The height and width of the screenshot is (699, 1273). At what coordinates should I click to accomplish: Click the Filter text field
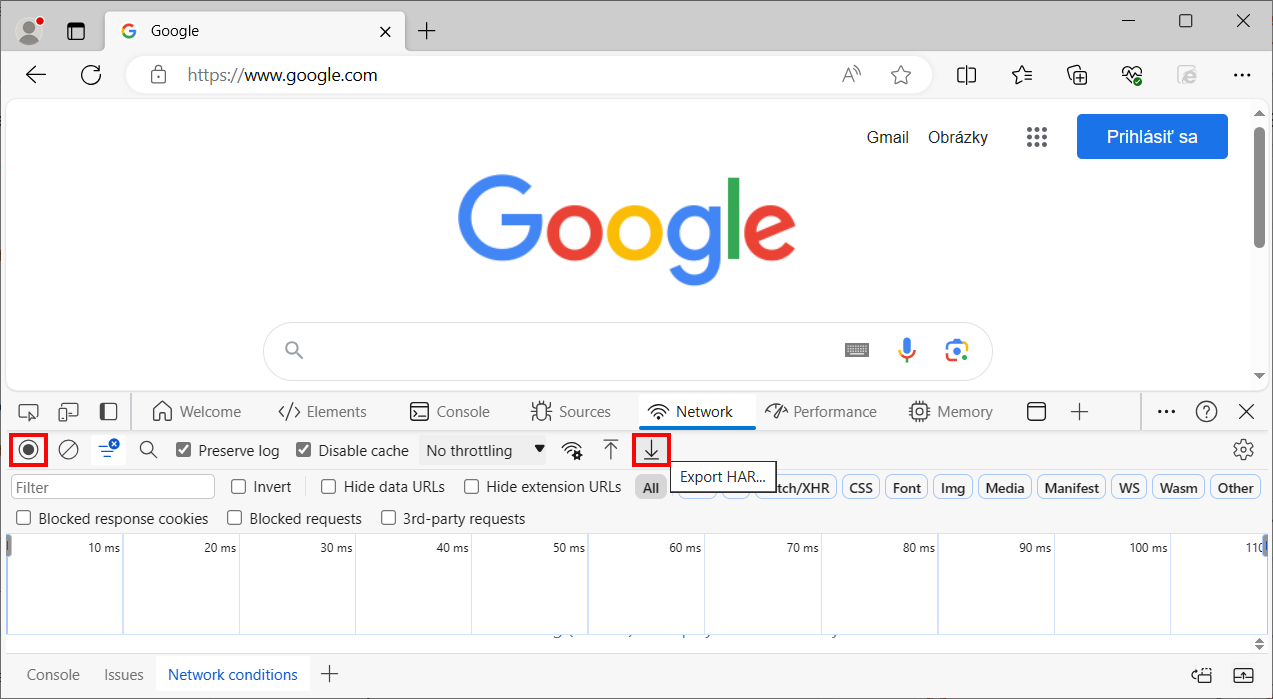113,487
